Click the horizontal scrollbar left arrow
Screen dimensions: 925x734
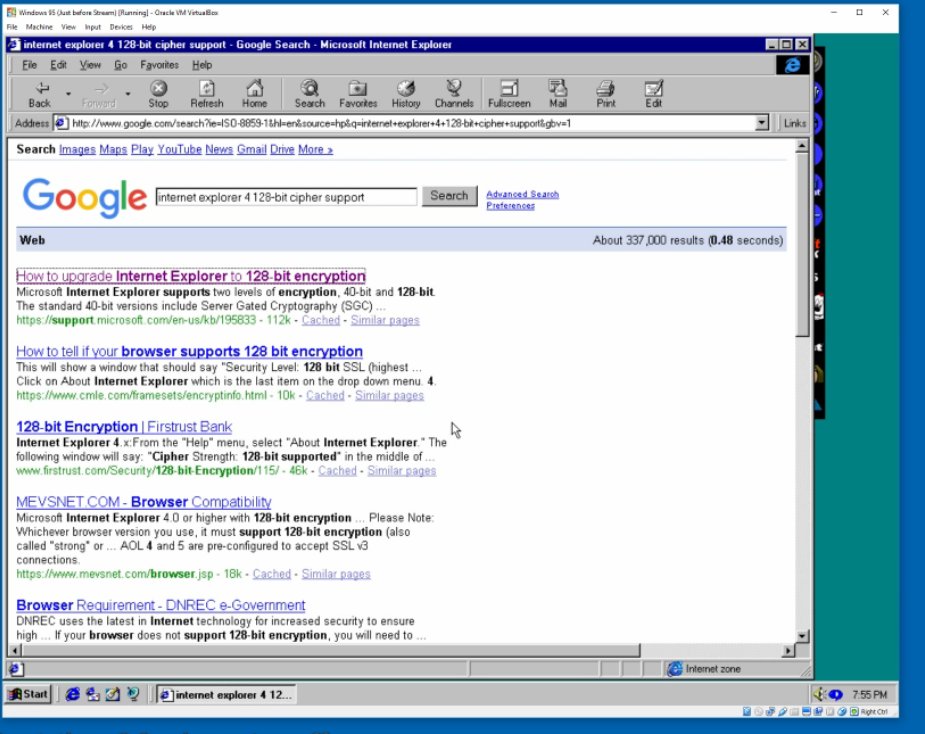coord(14,650)
